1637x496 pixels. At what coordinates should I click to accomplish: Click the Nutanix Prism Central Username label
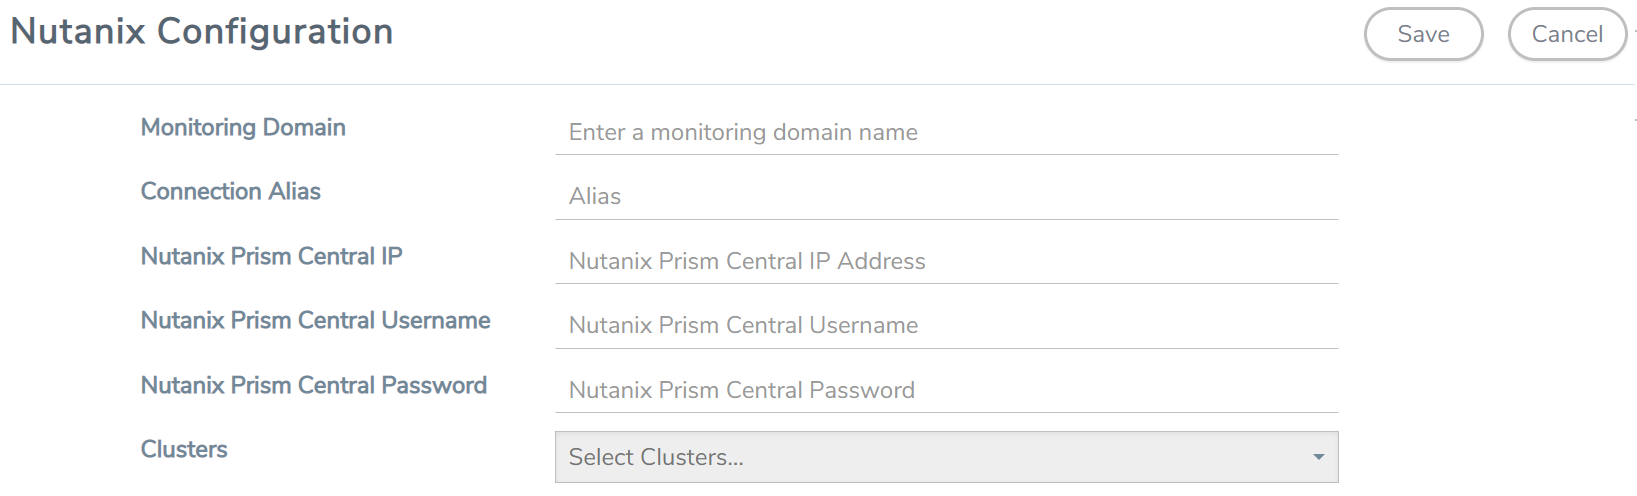(315, 320)
